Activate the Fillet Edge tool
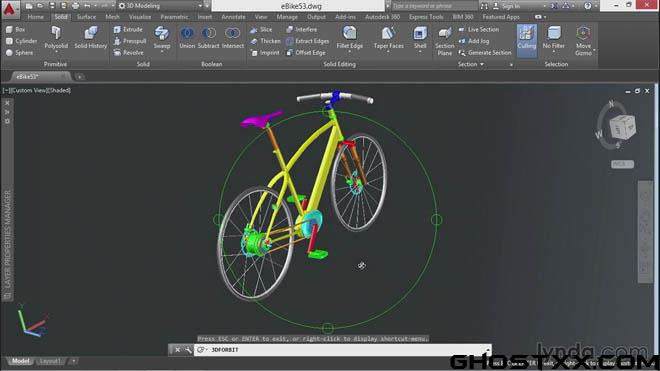Screen dimensions: 660x371 349,38
